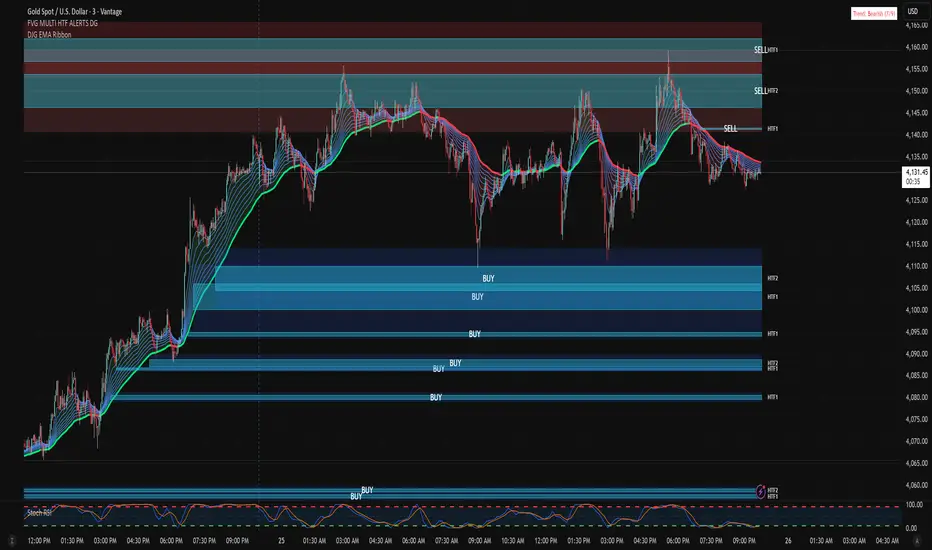932x550 pixels.
Task: Toggle the auto-scale 'A' button on price axis
Action: click(916, 540)
